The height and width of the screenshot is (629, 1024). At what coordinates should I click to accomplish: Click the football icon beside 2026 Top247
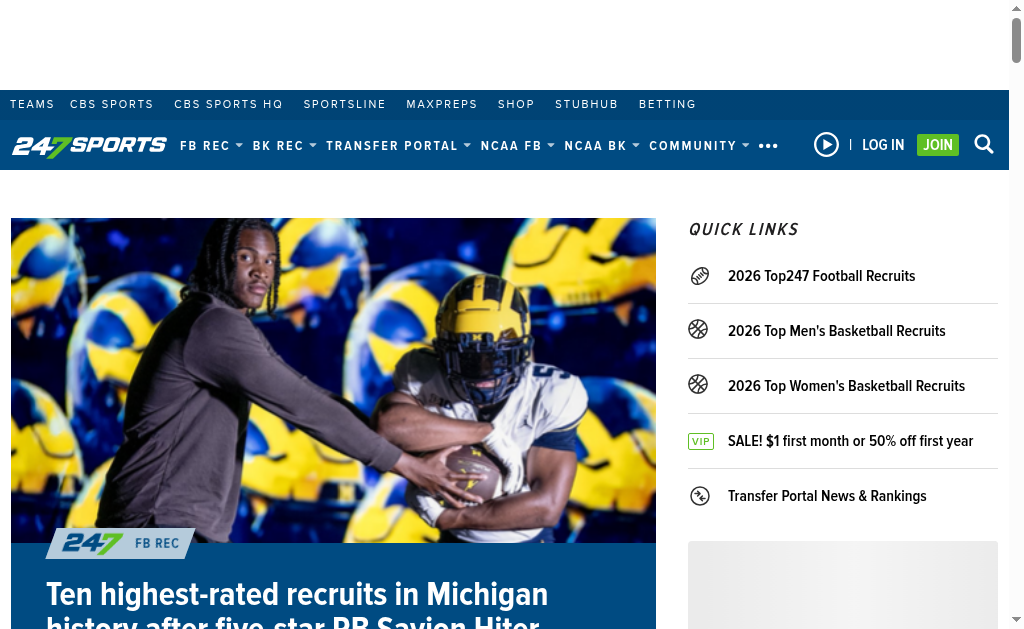(x=699, y=276)
